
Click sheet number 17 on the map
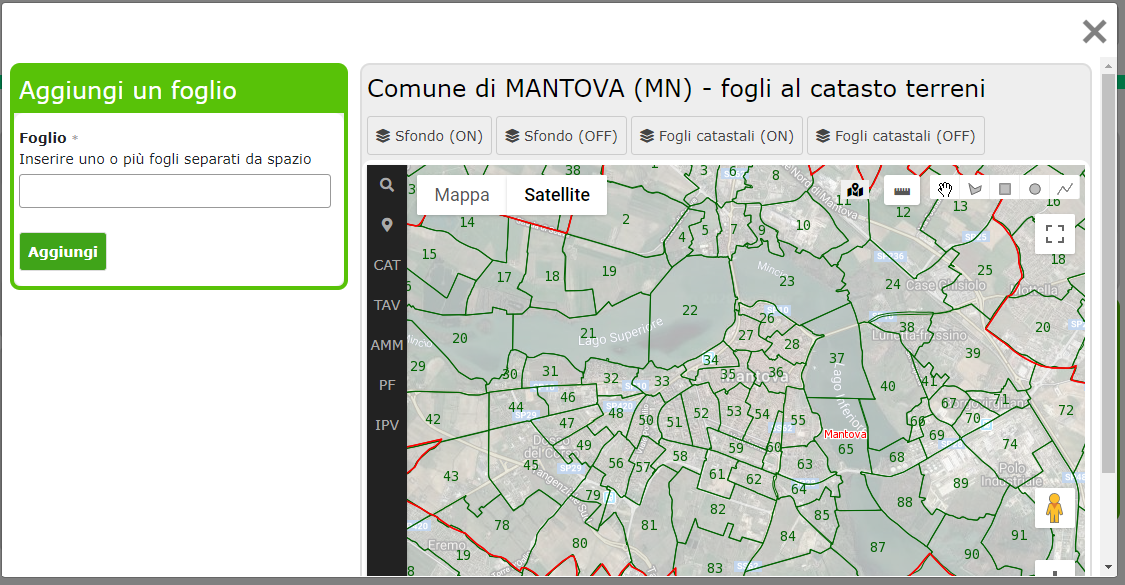[504, 277]
